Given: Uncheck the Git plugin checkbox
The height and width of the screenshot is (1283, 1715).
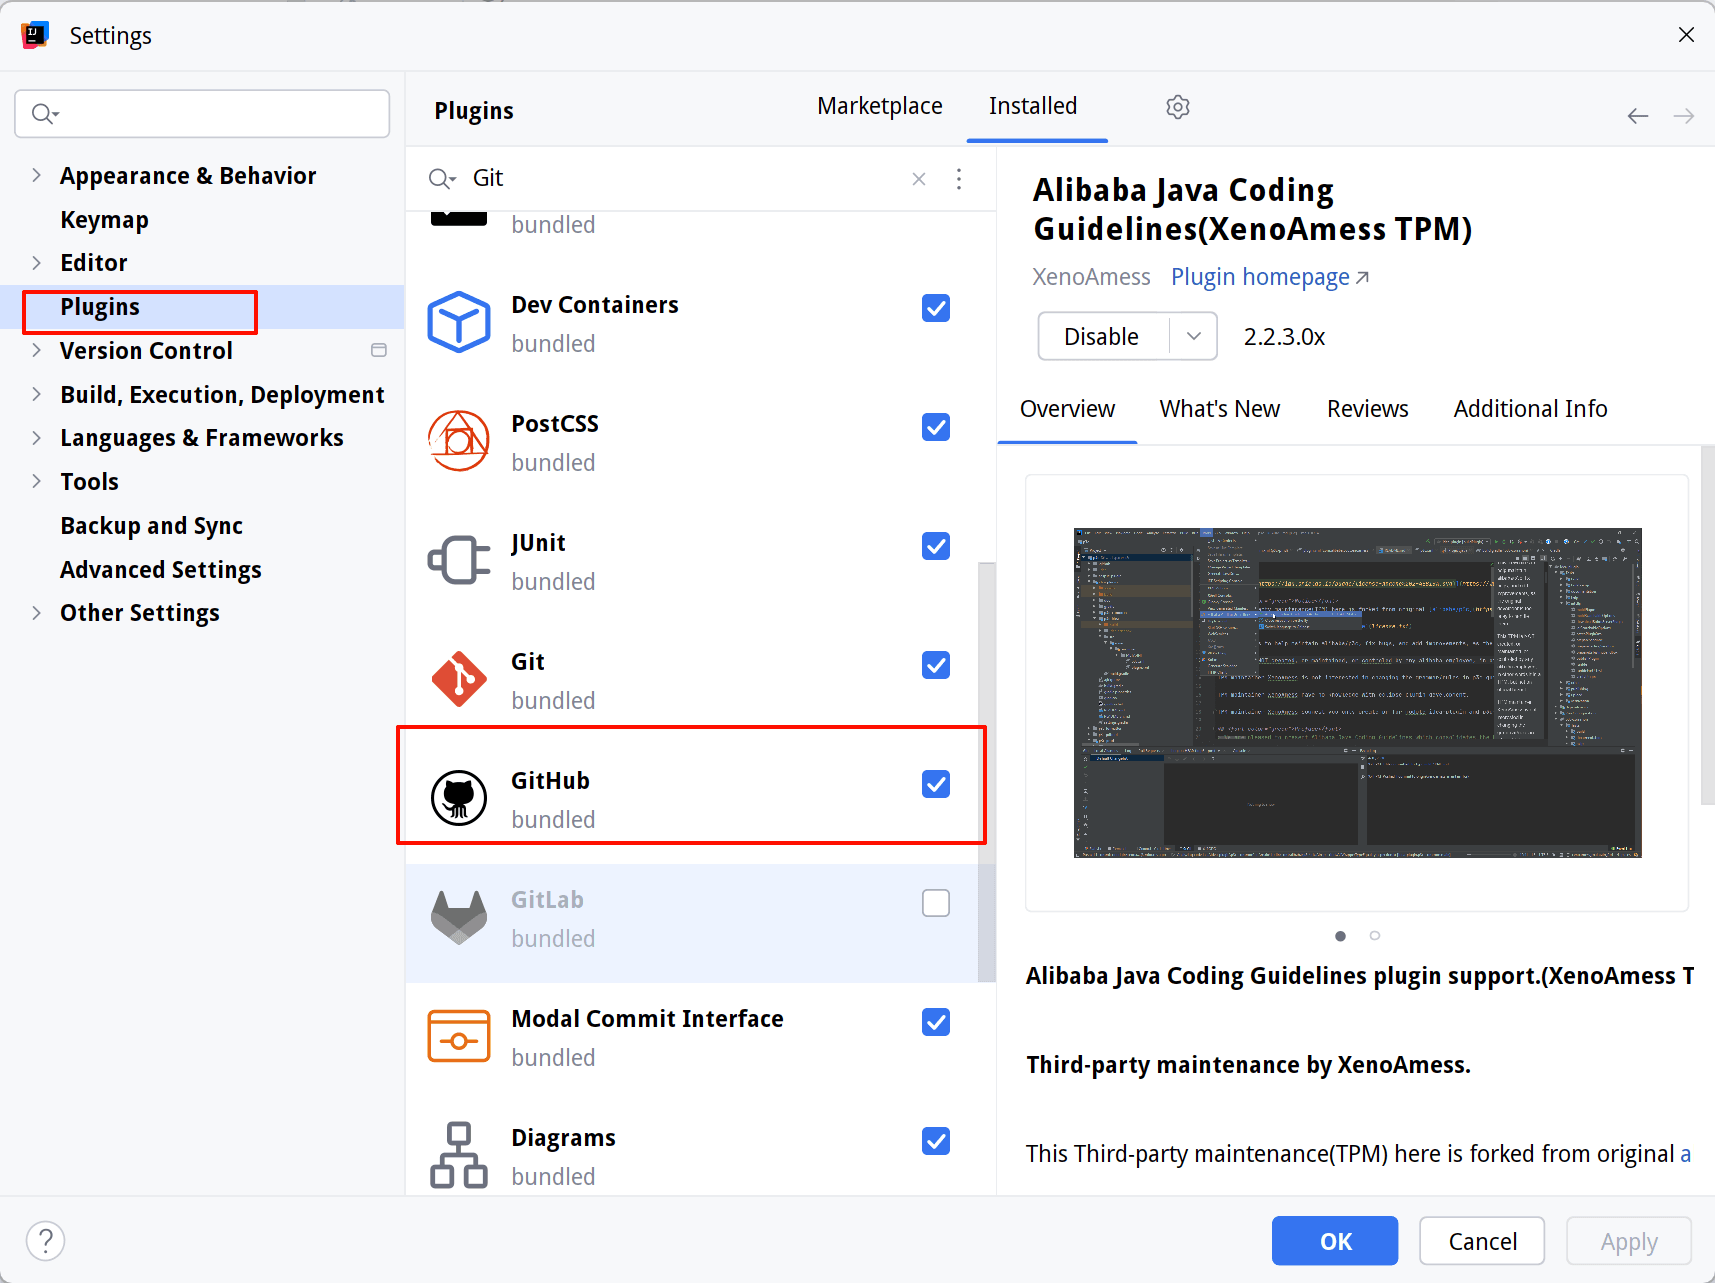Looking at the screenshot, I should pyautogui.click(x=936, y=665).
